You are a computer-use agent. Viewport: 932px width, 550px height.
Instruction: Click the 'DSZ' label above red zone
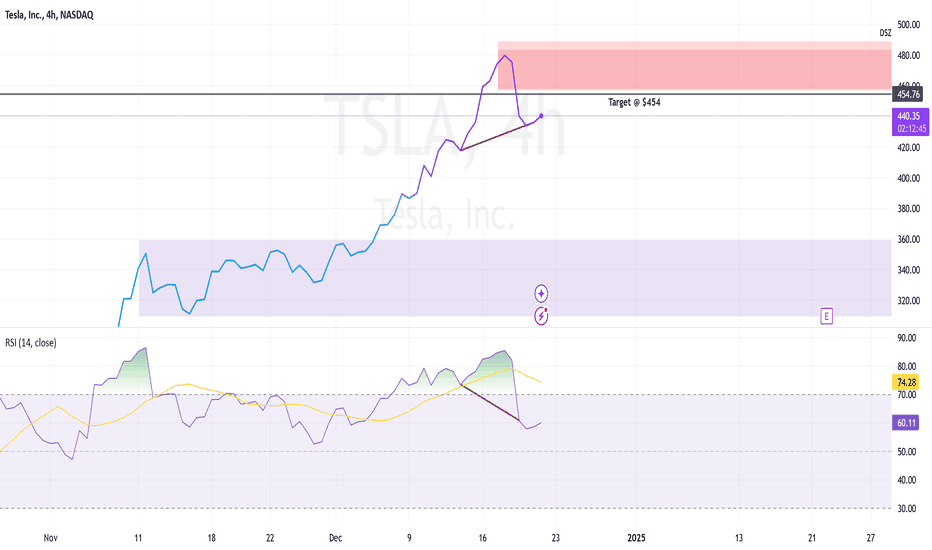point(885,33)
